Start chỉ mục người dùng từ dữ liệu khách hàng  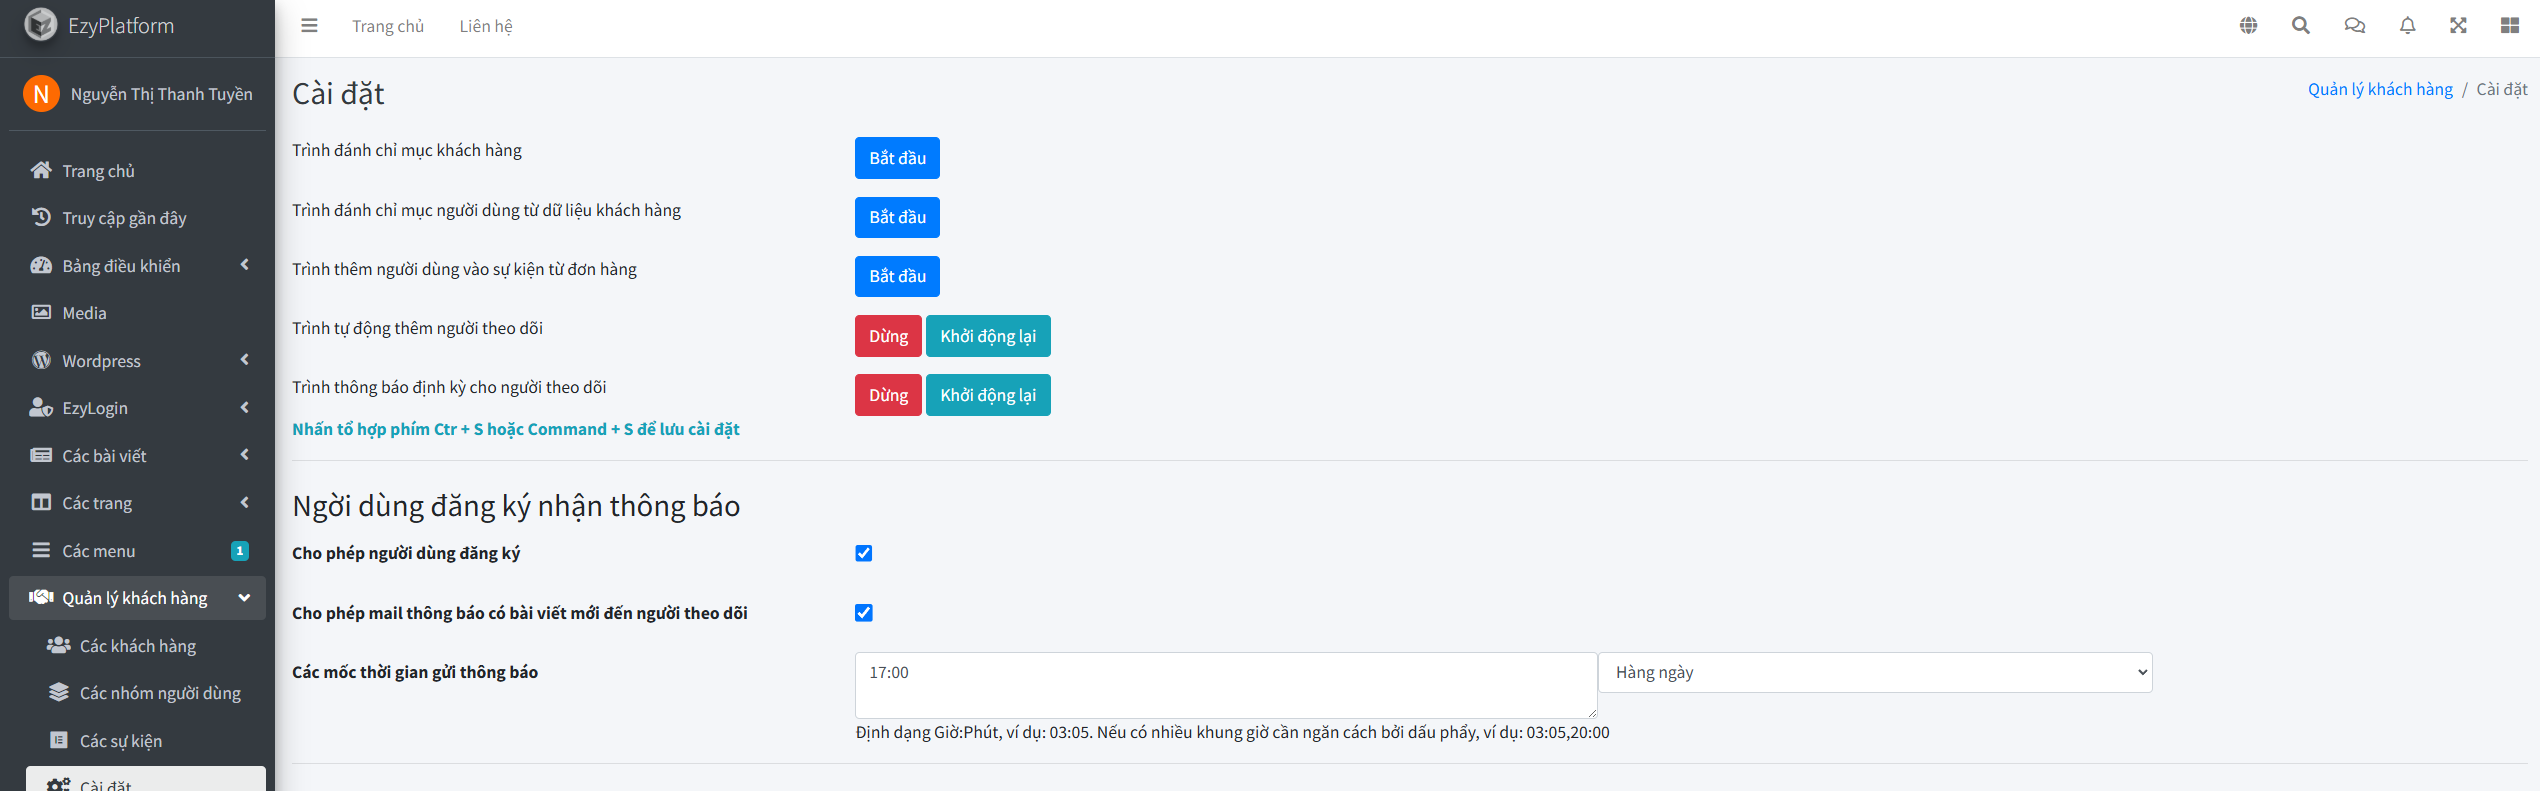[x=897, y=217]
